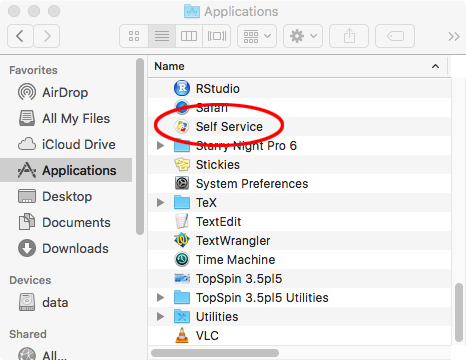Open iCloud Drive in sidebar
The image size is (466, 360).
[x=66, y=144]
